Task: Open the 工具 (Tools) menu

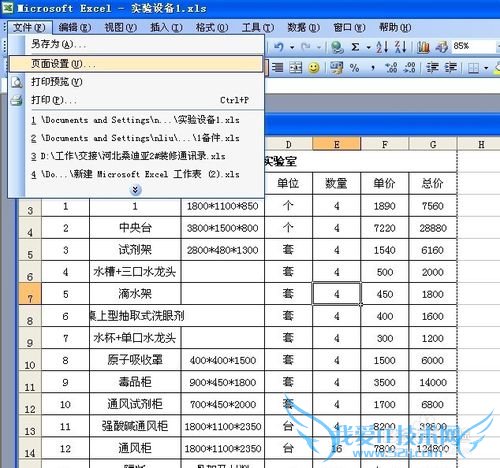Action: pyautogui.click(x=258, y=27)
